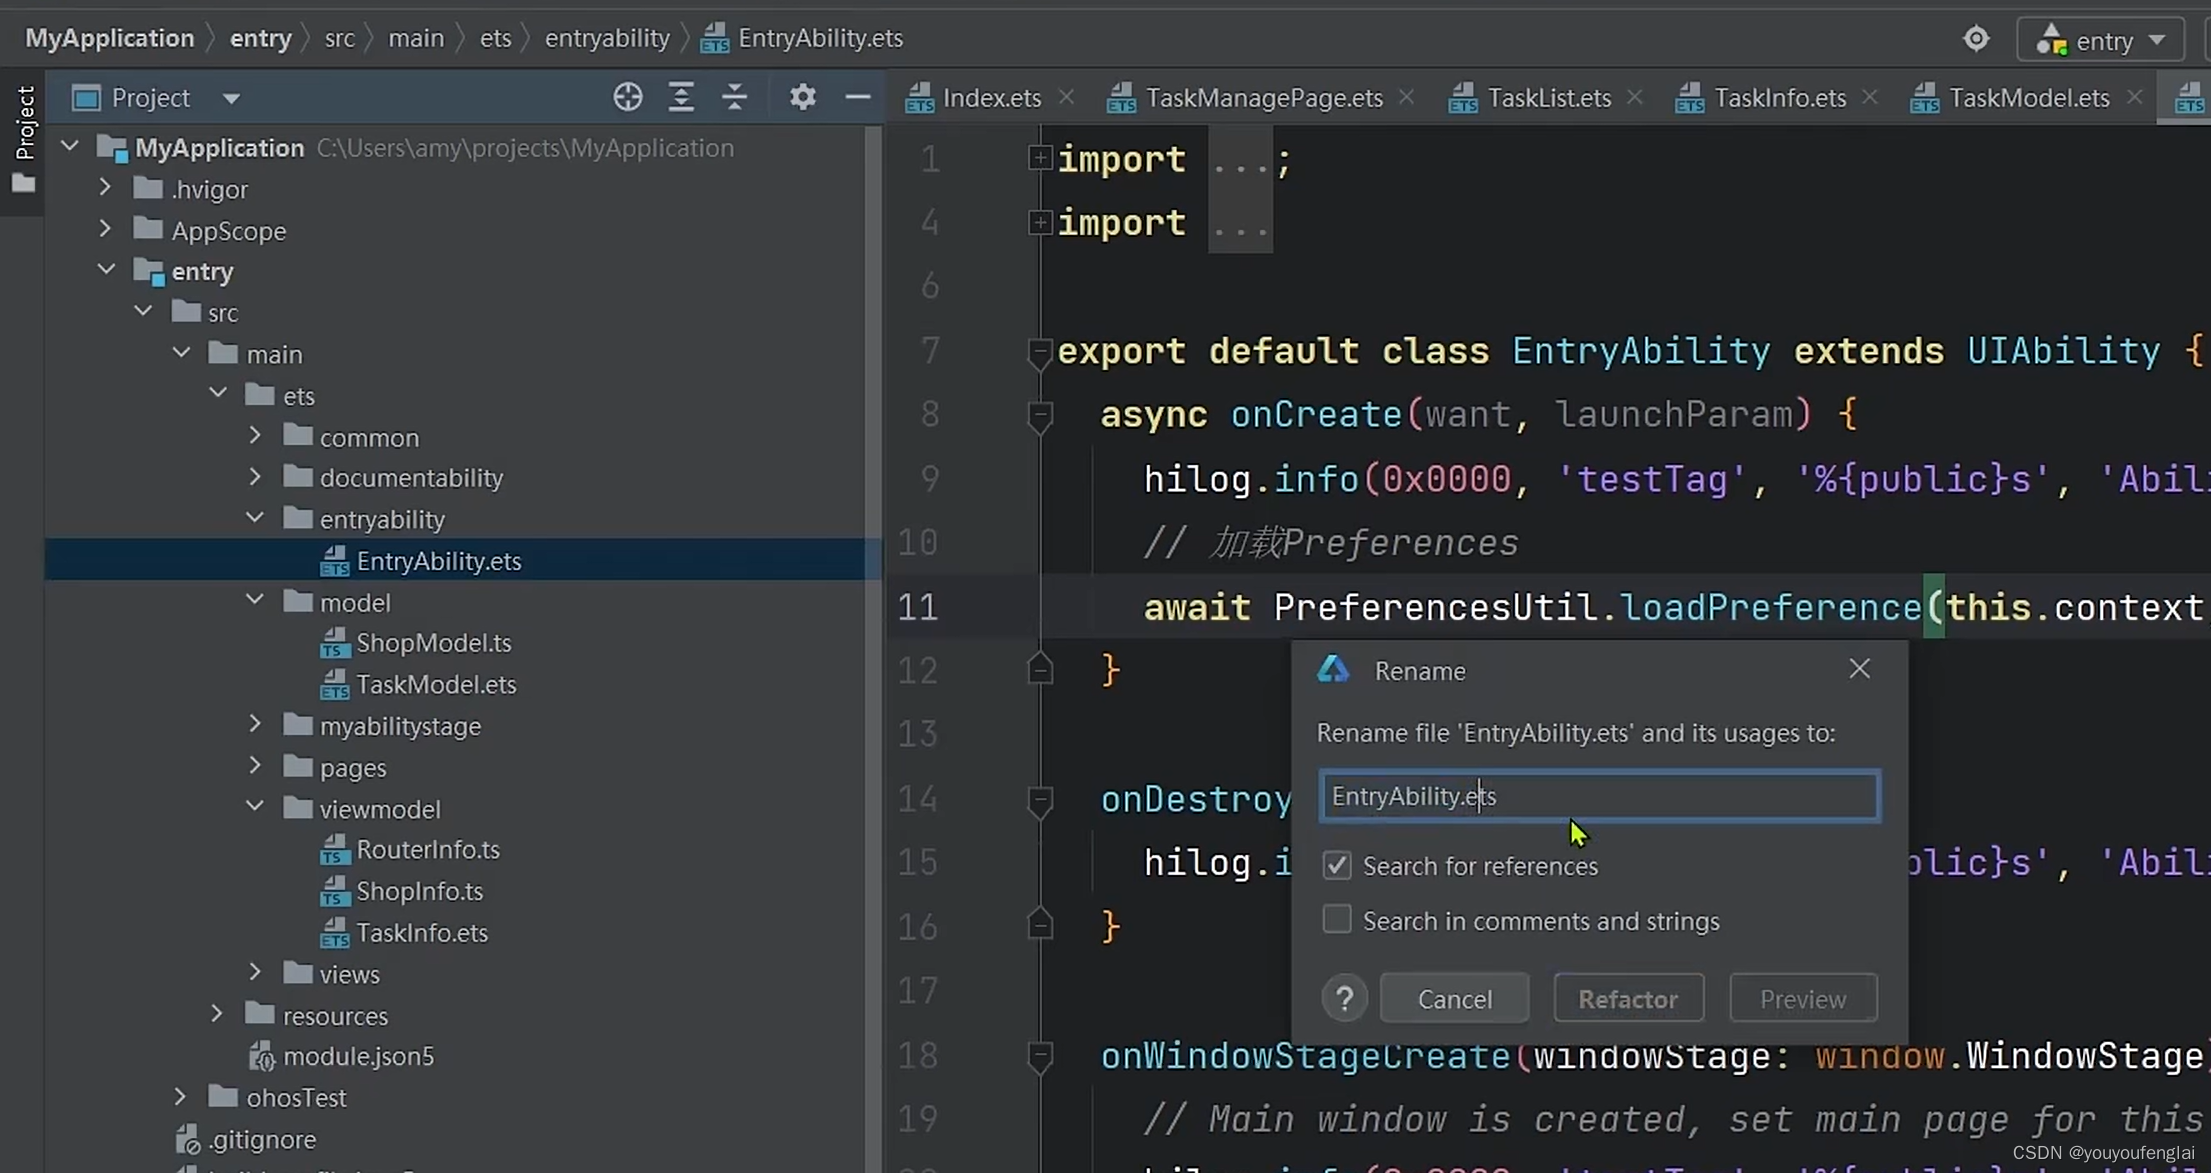Click the folder icon below the Project side tab
The height and width of the screenshot is (1173, 2211).
click(24, 184)
